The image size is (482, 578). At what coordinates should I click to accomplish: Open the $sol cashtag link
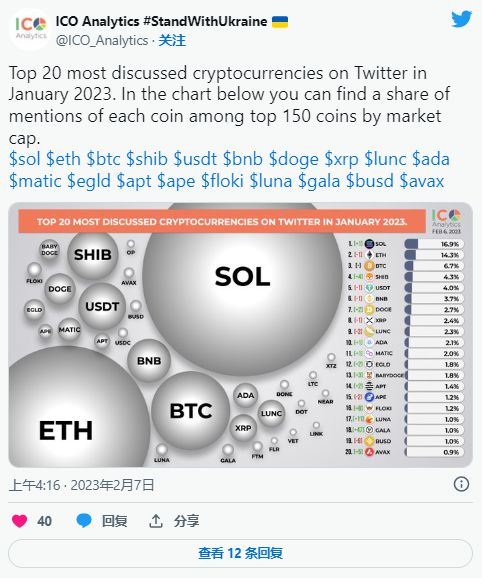coord(25,159)
